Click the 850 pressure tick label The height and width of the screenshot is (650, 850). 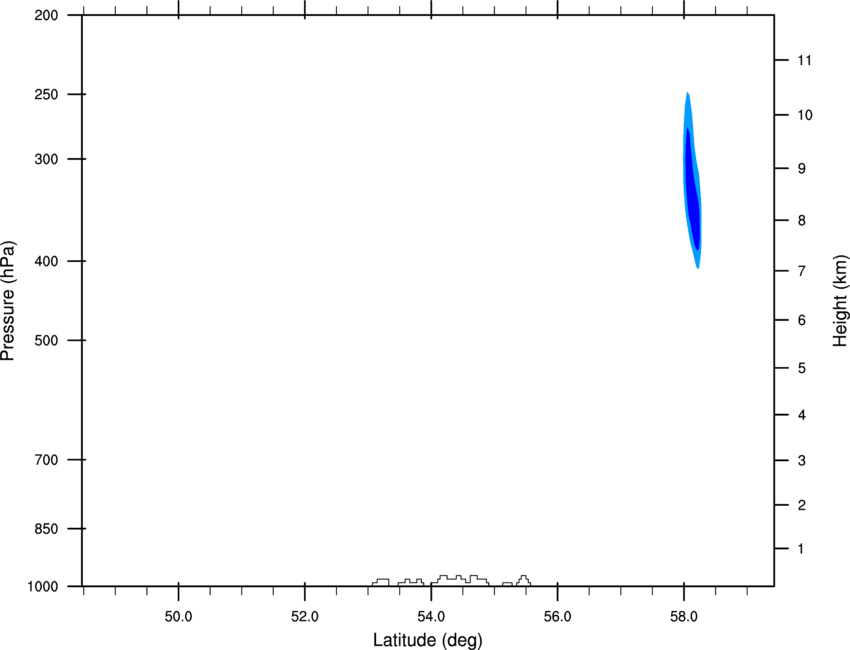pyautogui.click(x=46, y=529)
